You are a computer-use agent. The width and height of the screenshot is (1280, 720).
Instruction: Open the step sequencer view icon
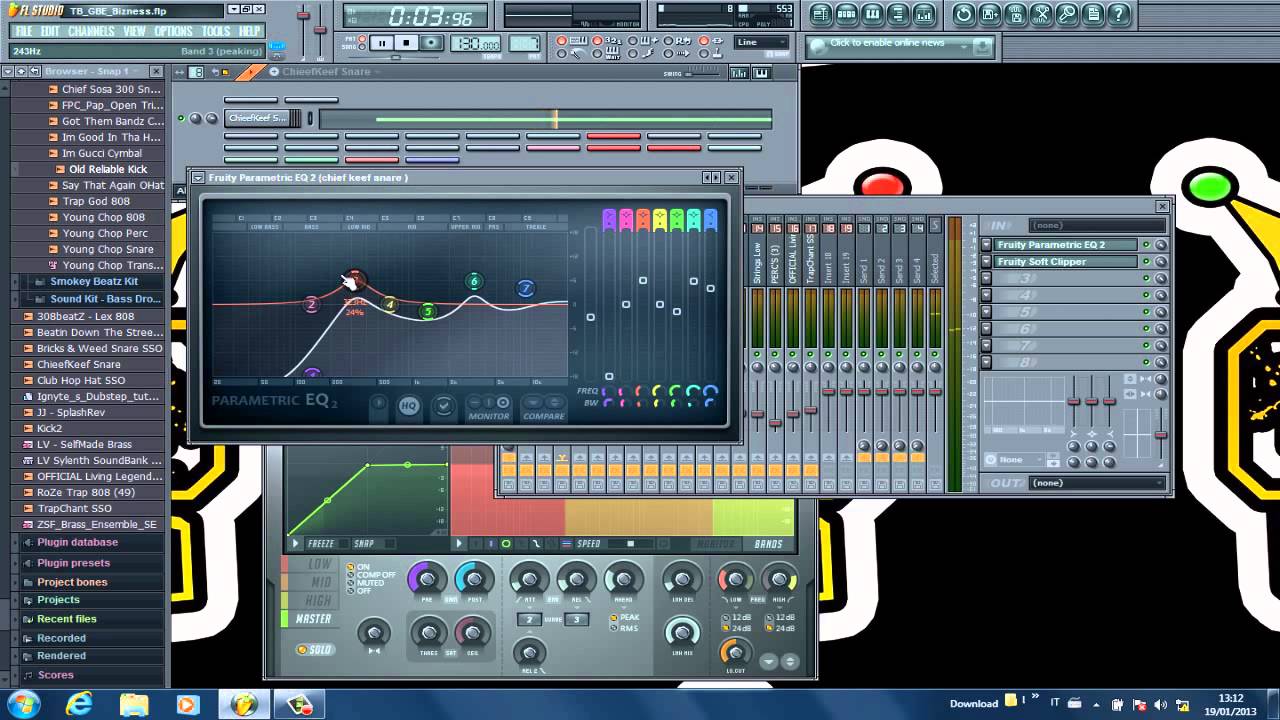click(x=847, y=14)
